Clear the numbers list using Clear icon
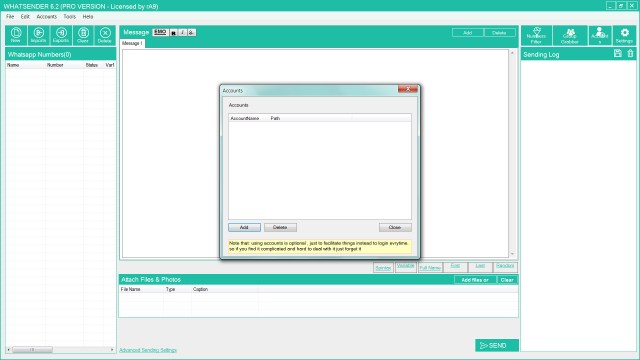The width and height of the screenshot is (640, 360). [83, 35]
